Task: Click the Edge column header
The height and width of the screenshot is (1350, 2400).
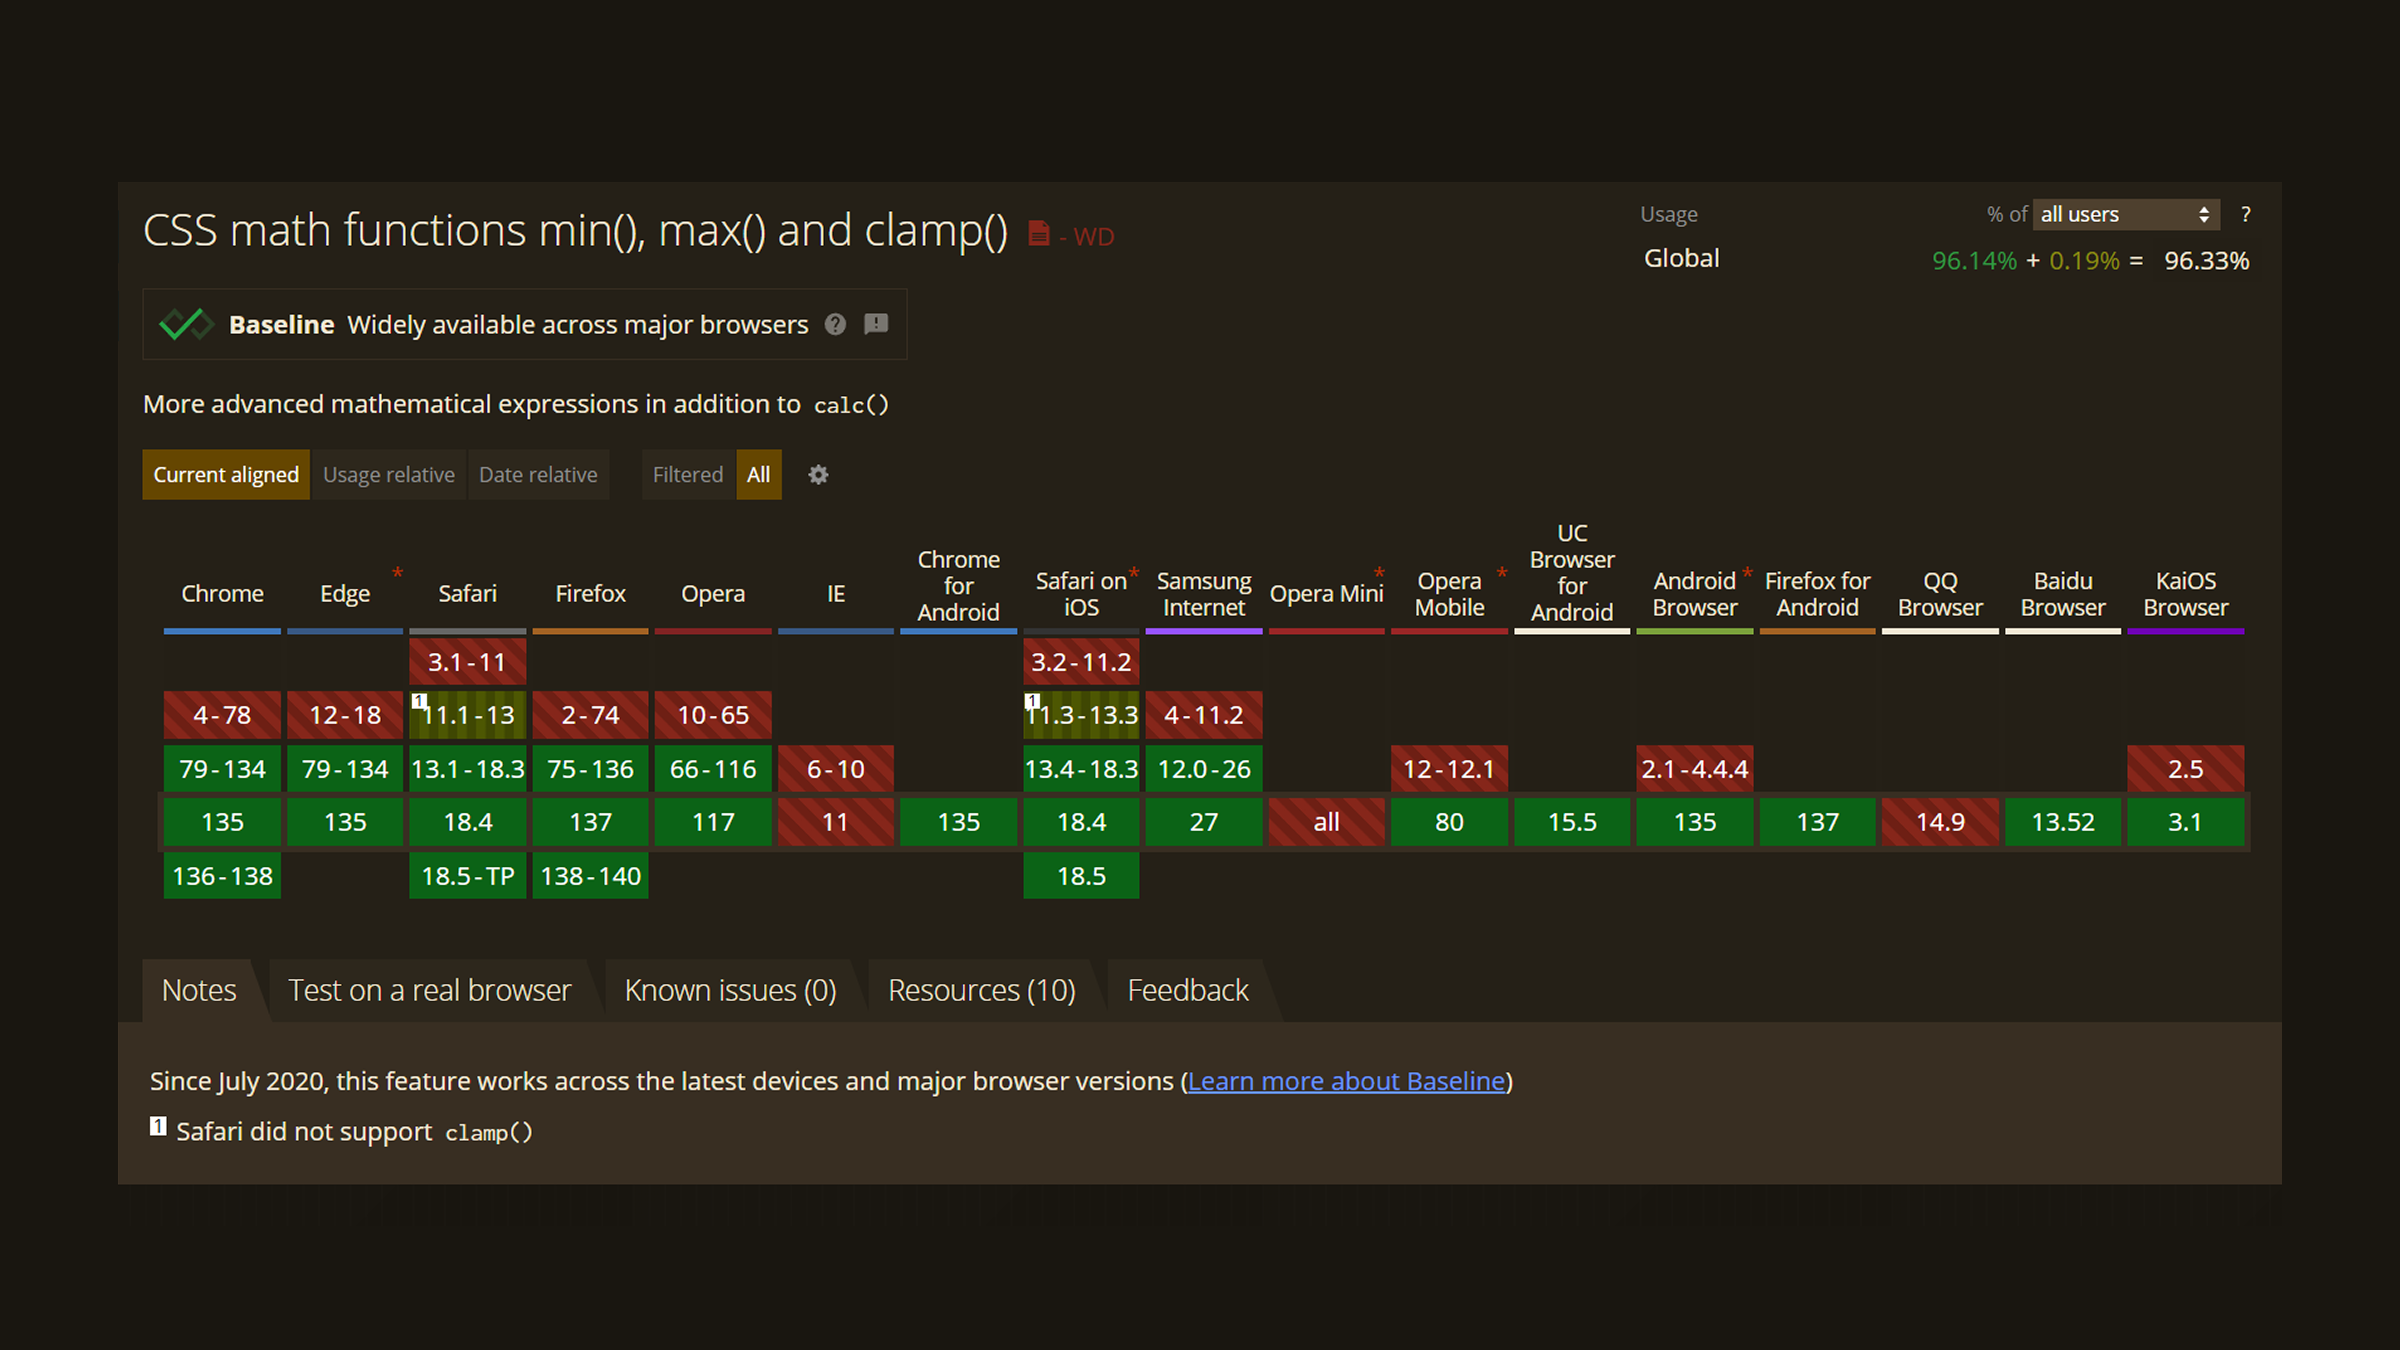Action: tap(345, 593)
